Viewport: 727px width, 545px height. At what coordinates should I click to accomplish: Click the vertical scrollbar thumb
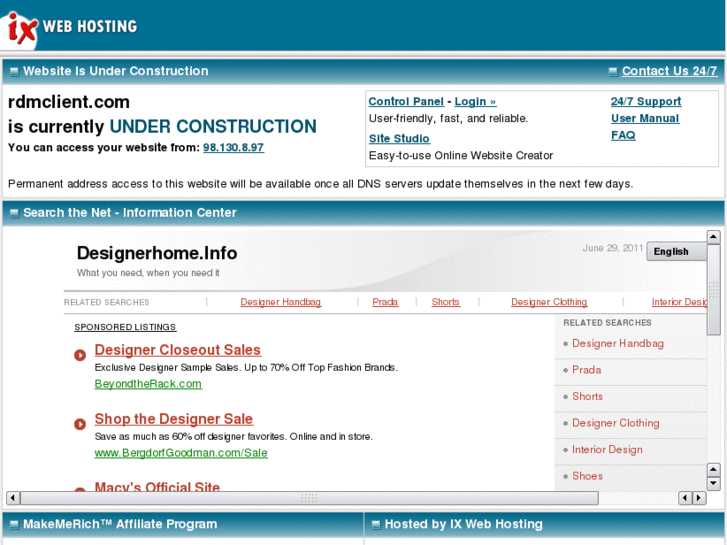tap(713, 290)
